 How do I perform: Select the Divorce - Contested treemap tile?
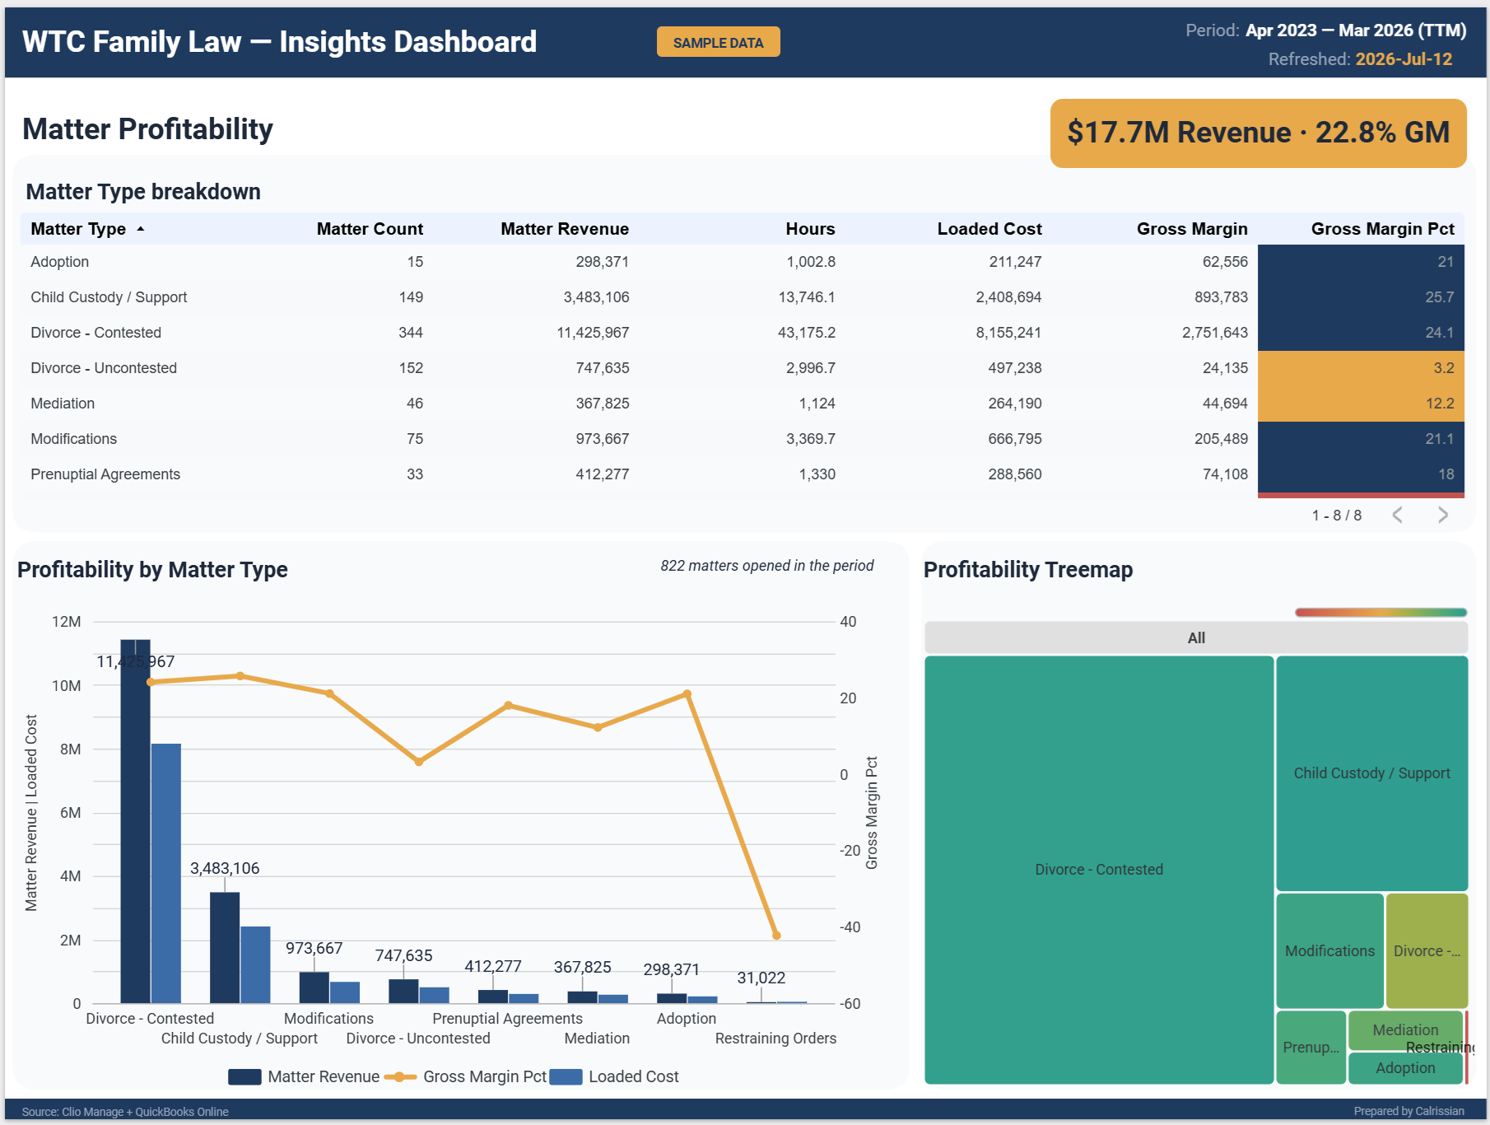1099,870
